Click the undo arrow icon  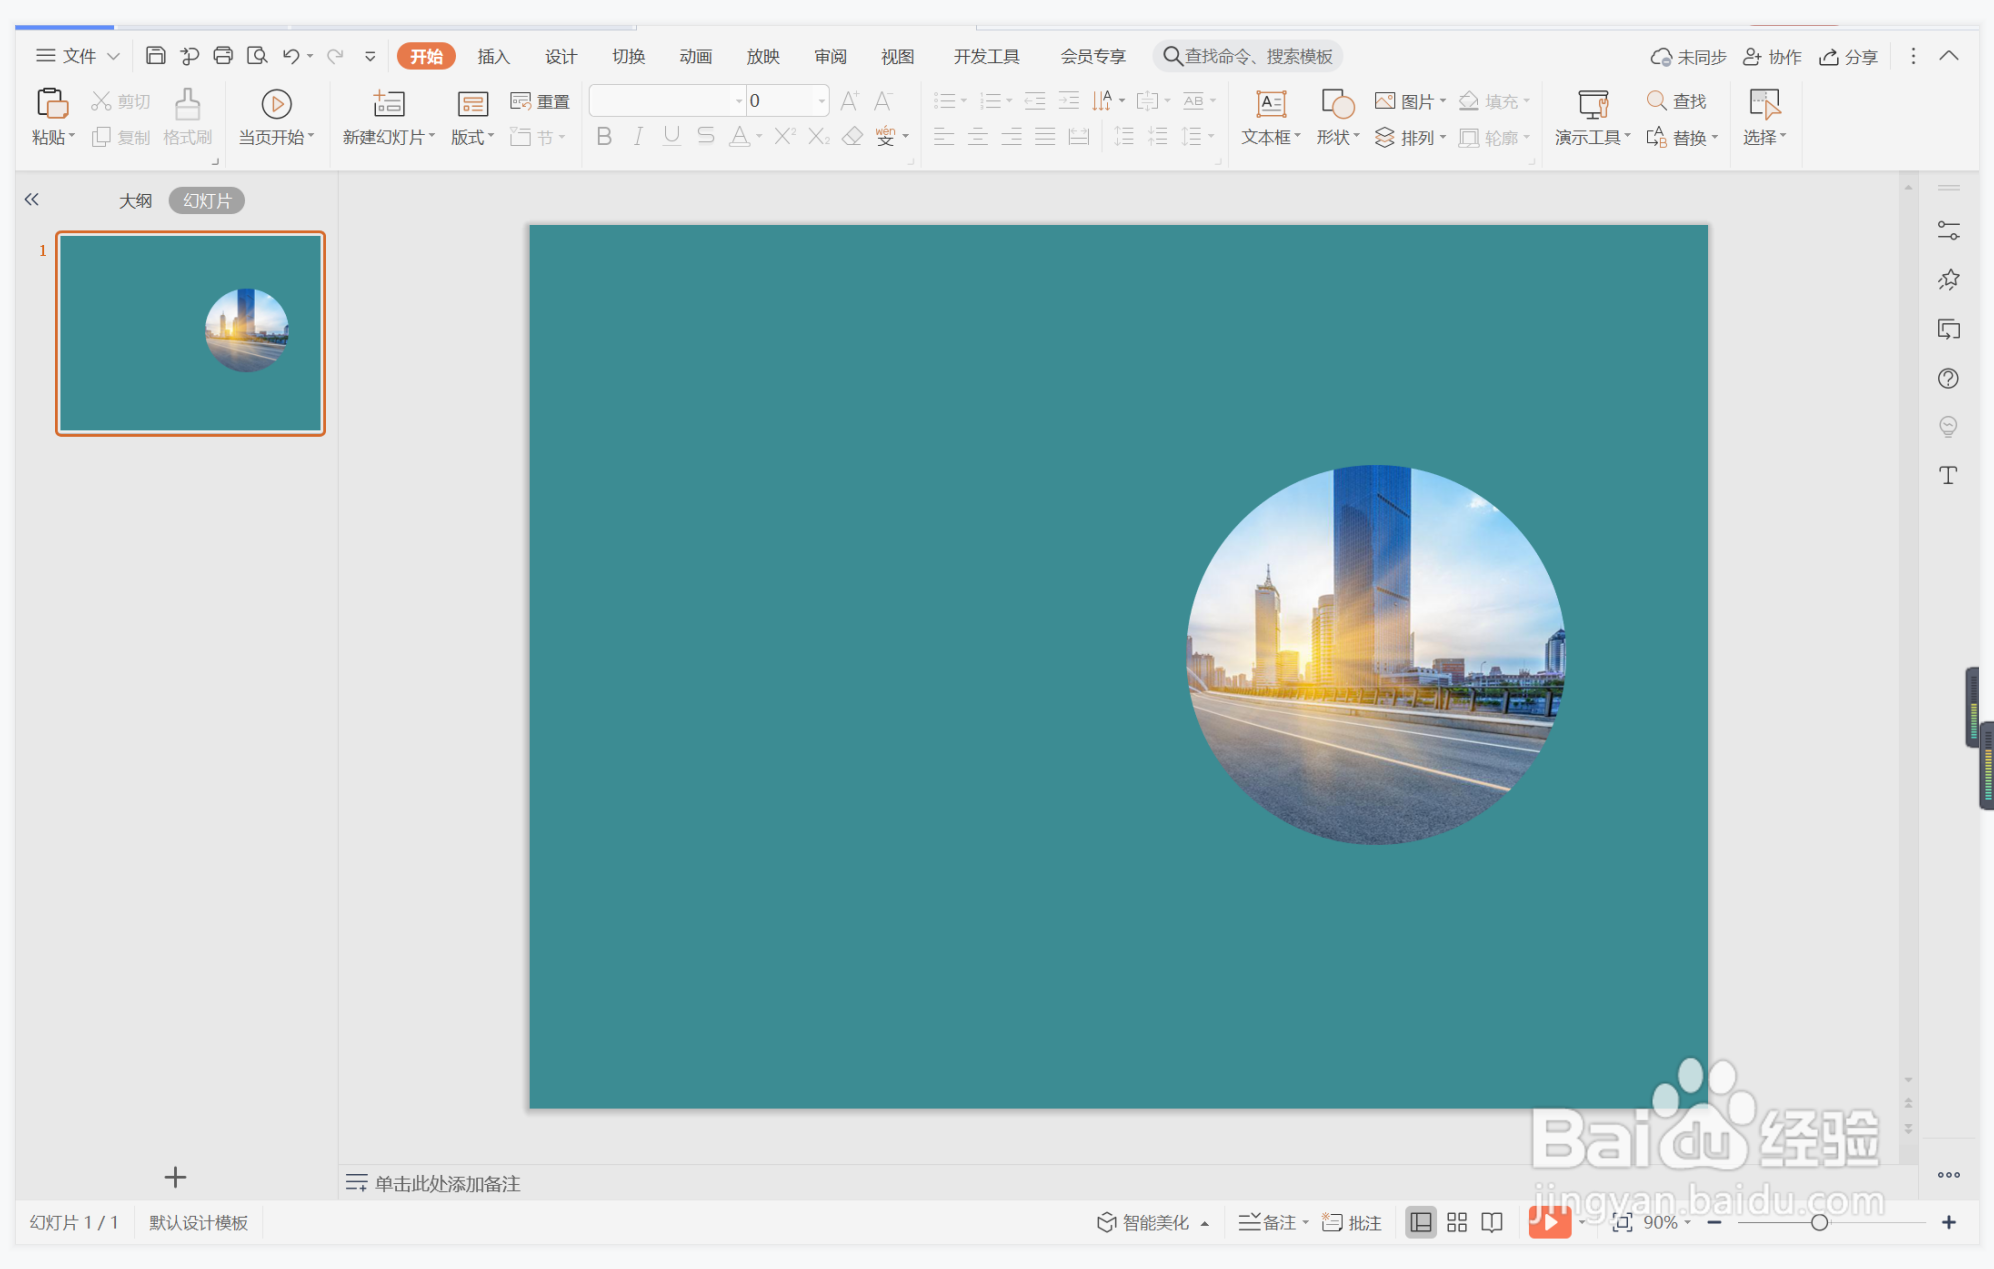tap(291, 56)
